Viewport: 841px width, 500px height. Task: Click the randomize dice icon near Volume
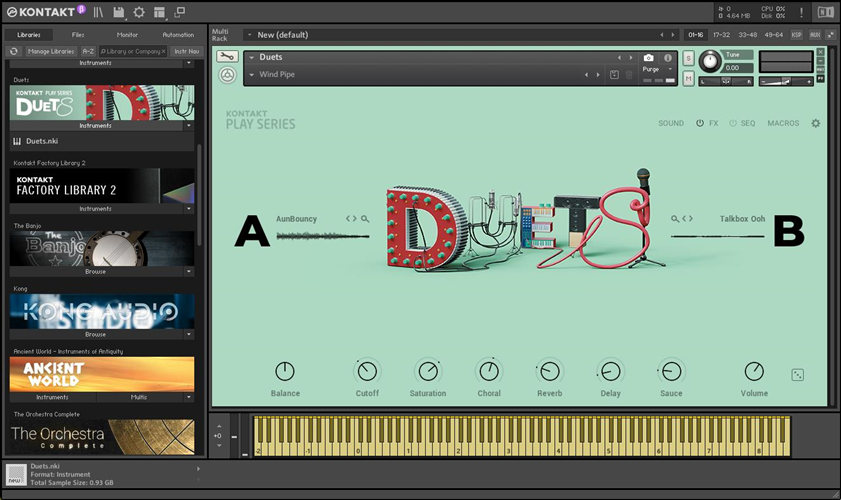pos(797,373)
